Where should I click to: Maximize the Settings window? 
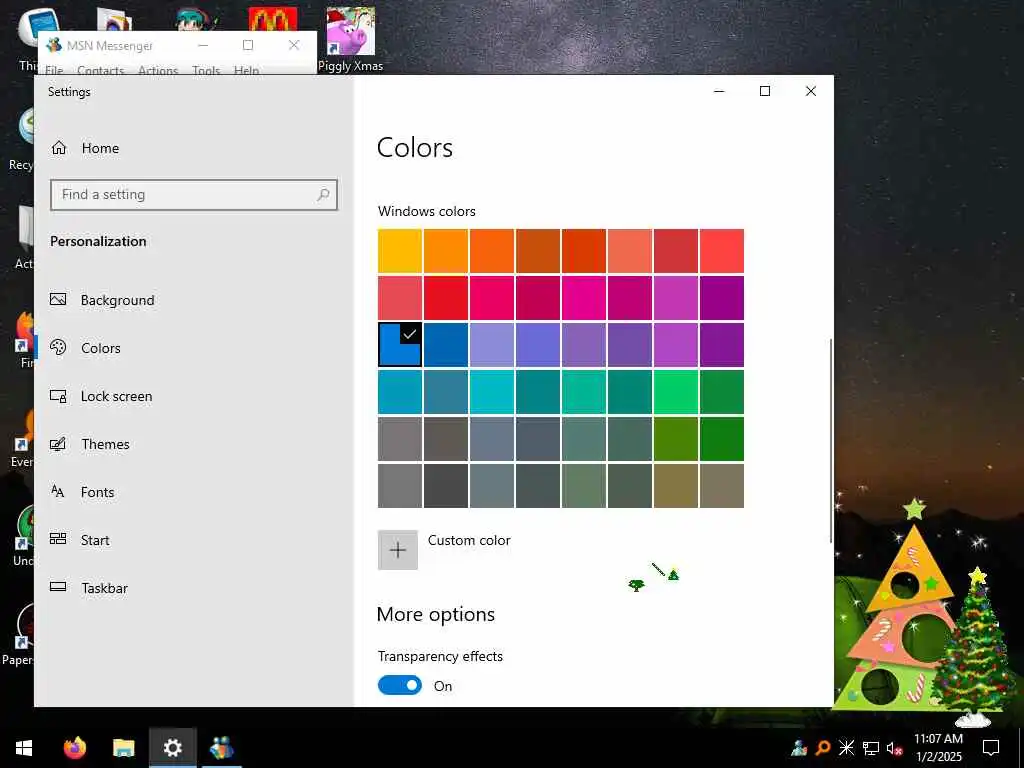[765, 91]
